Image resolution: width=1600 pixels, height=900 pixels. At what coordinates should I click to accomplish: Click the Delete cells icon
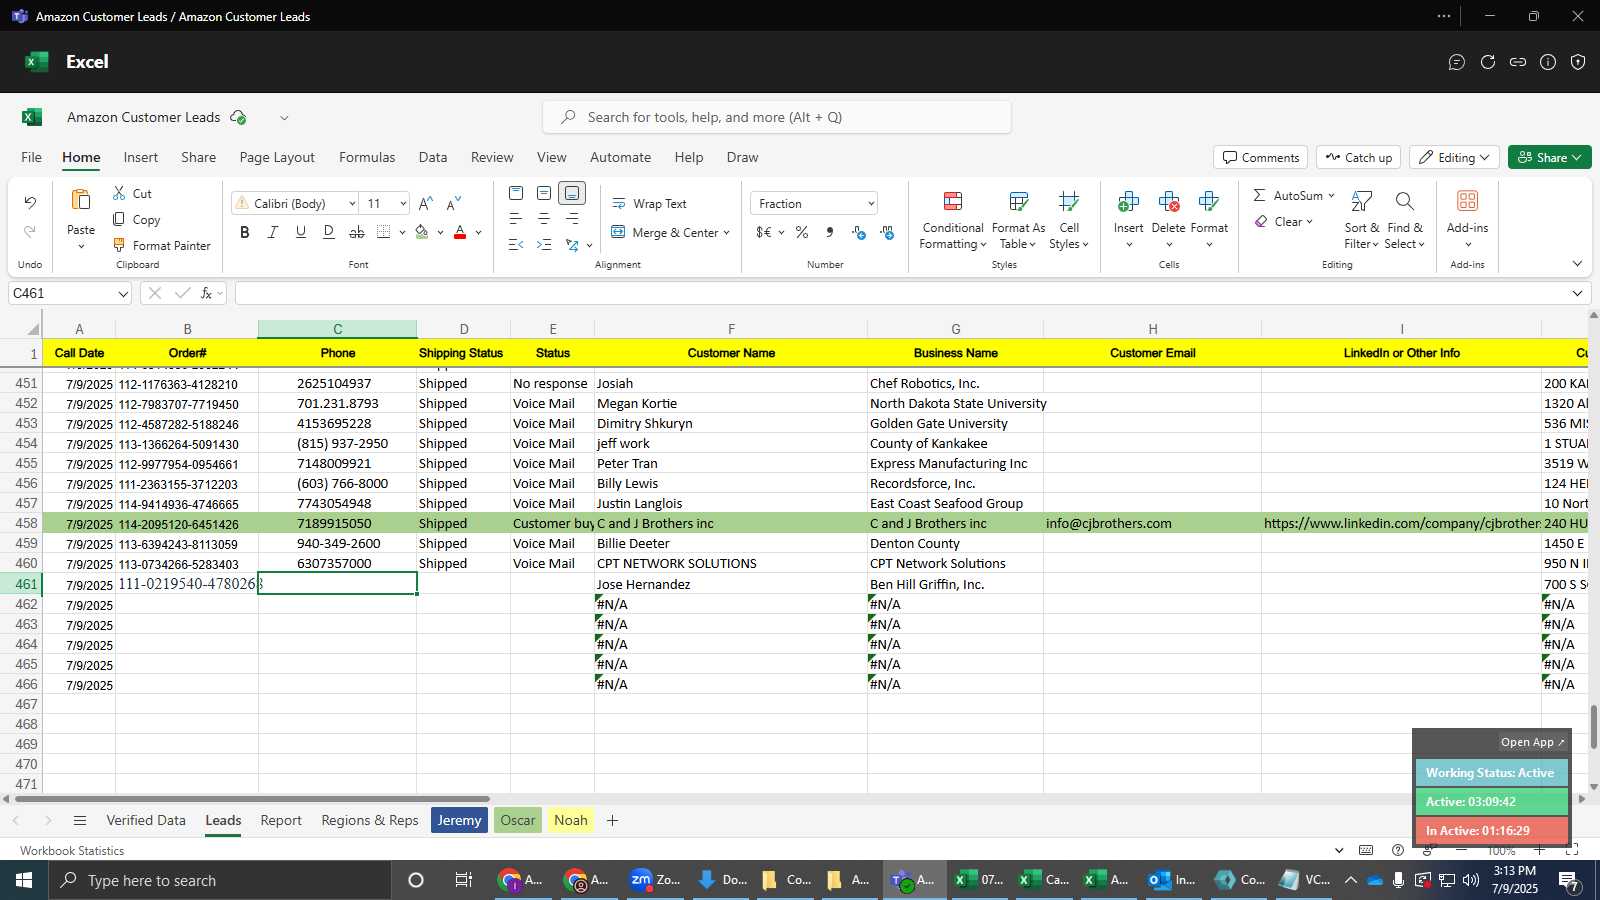(1168, 202)
